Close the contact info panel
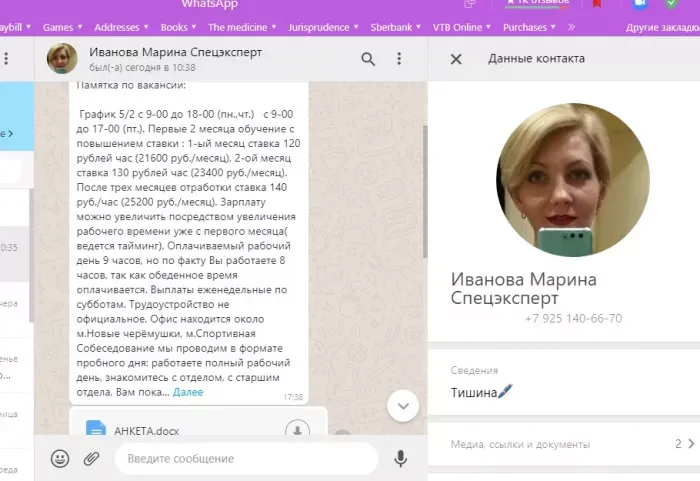This screenshot has width=700, height=481. click(456, 59)
